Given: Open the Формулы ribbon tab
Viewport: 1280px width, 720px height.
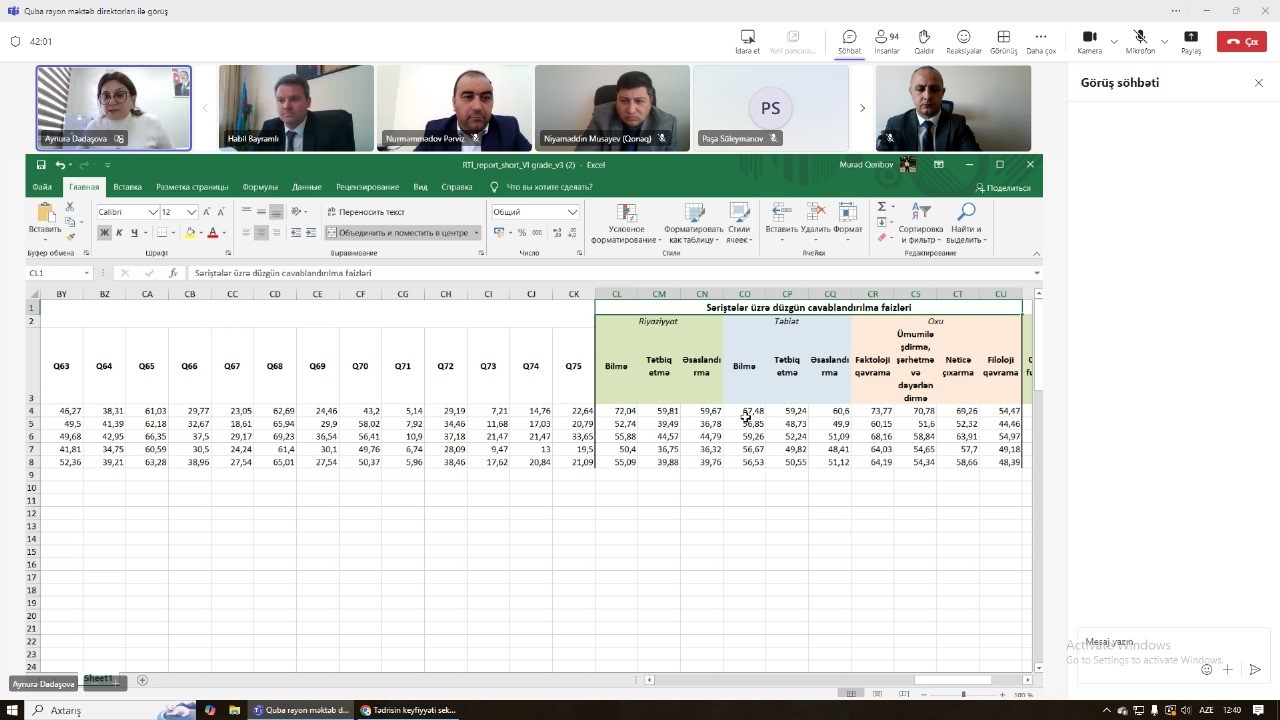Looking at the screenshot, I should point(260,187).
